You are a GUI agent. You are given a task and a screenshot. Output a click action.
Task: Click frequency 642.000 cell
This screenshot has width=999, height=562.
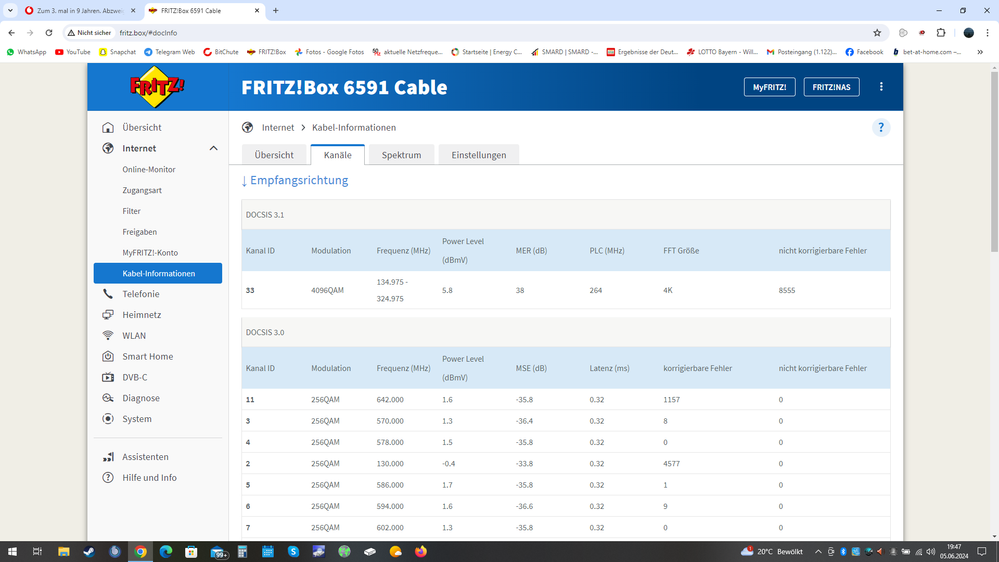(x=390, y=400)
